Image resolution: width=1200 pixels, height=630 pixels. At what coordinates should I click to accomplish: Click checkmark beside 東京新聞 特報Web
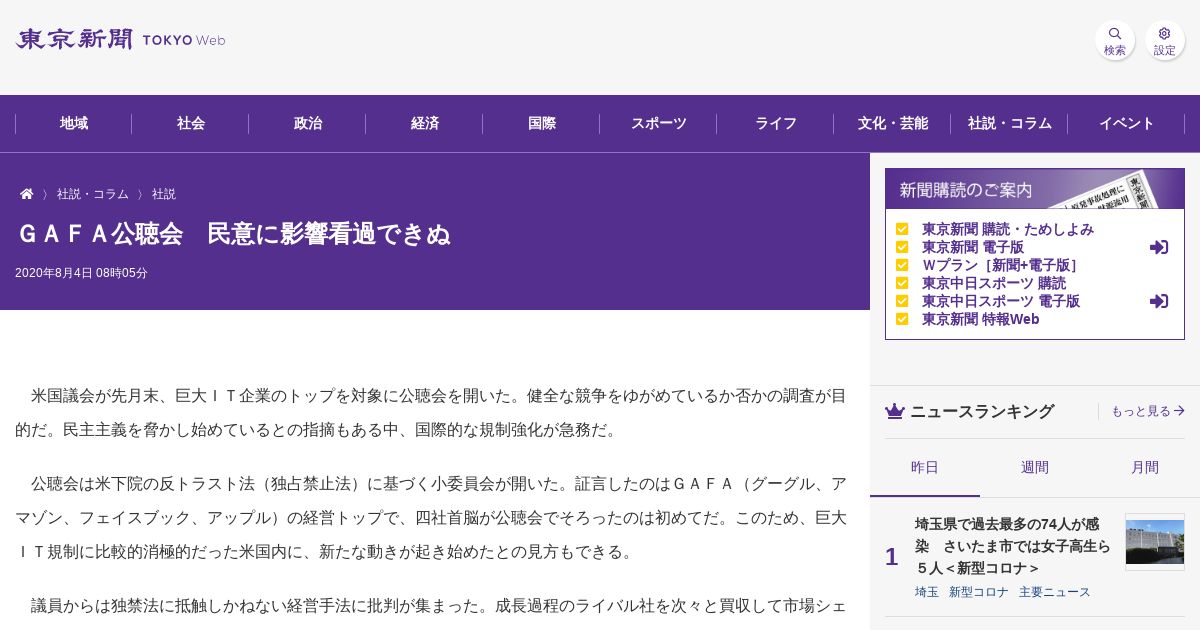coord(902,319)
